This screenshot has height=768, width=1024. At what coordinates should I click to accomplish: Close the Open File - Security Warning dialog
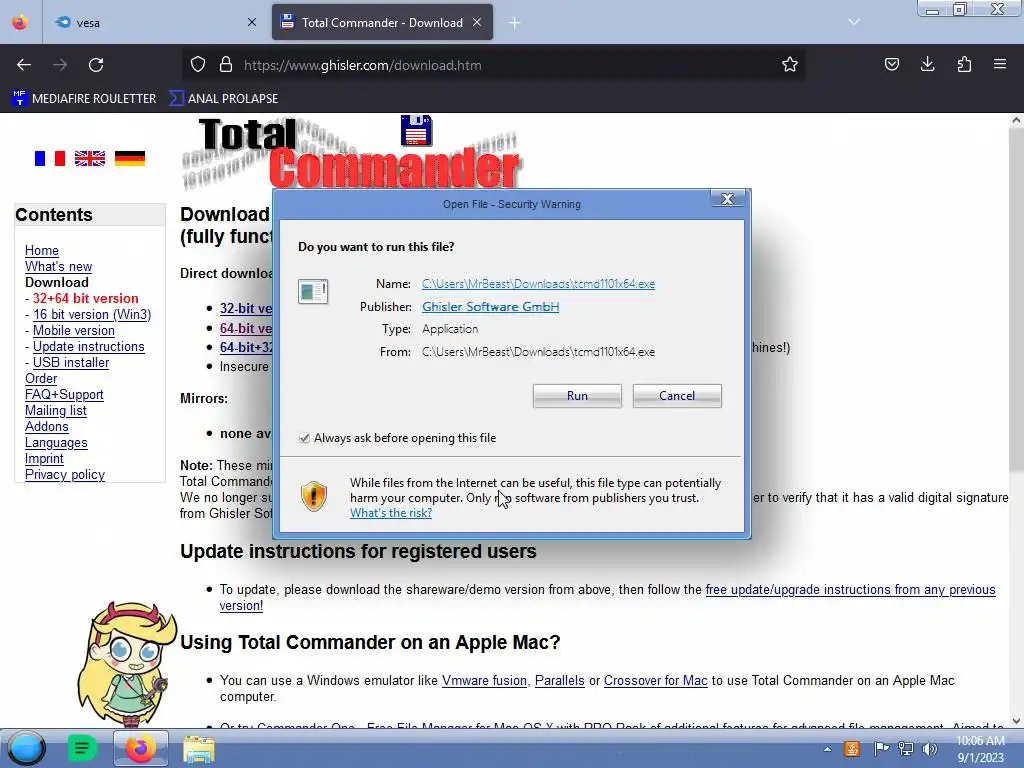[728, 199]
